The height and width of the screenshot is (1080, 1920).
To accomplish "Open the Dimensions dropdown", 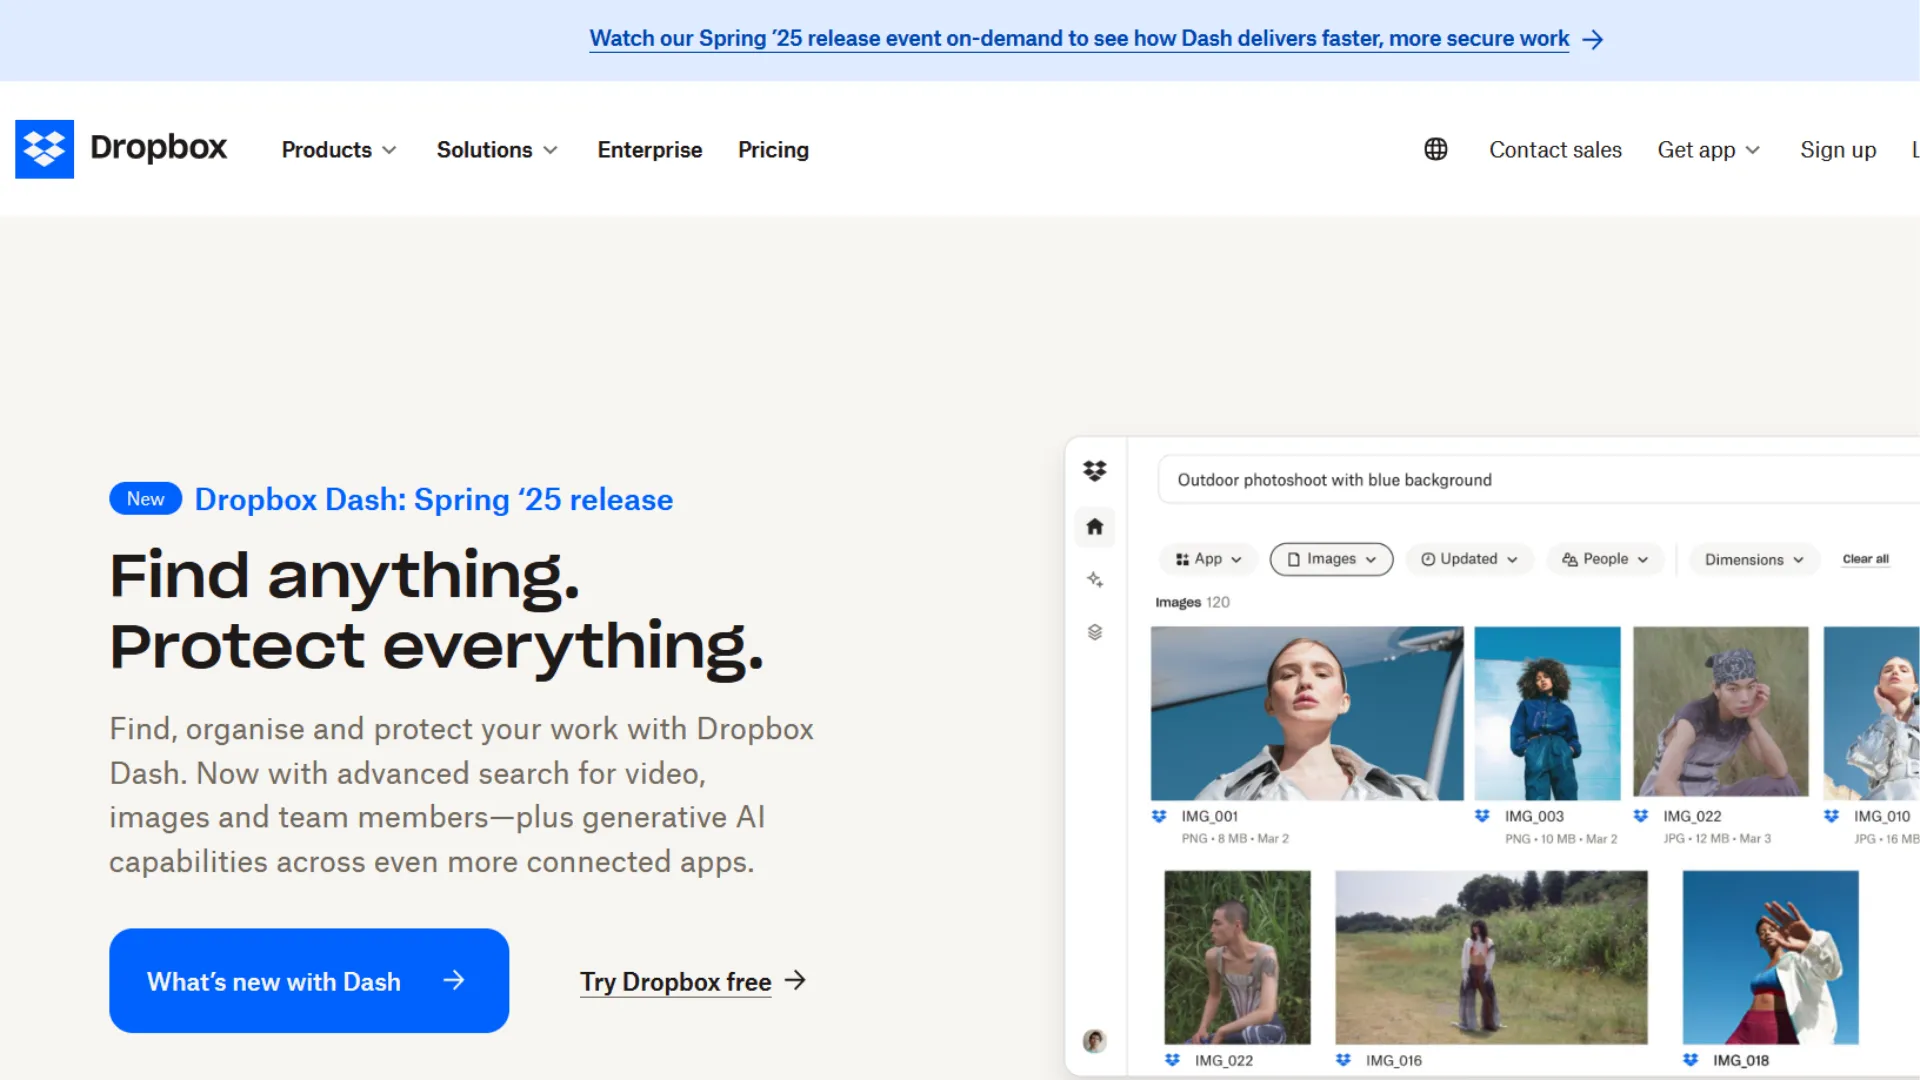I will click(1753, 559).
